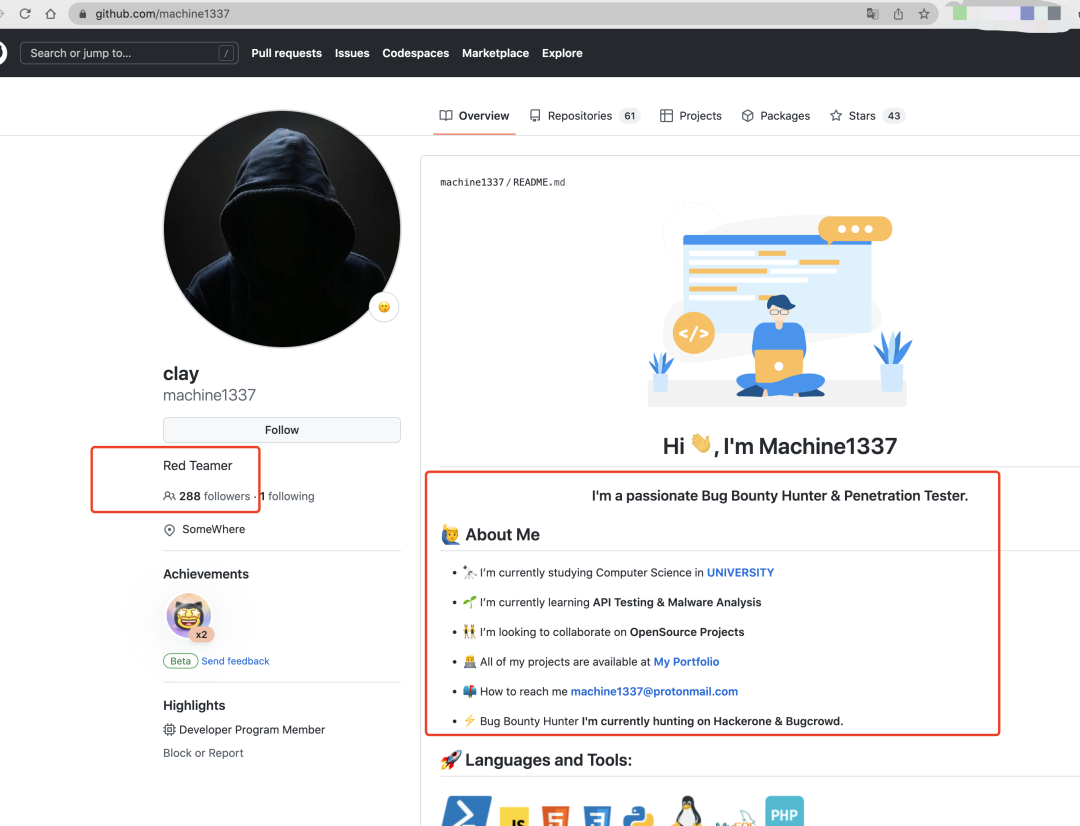Click the lock icon beside github.com URL

click(83, 14)
